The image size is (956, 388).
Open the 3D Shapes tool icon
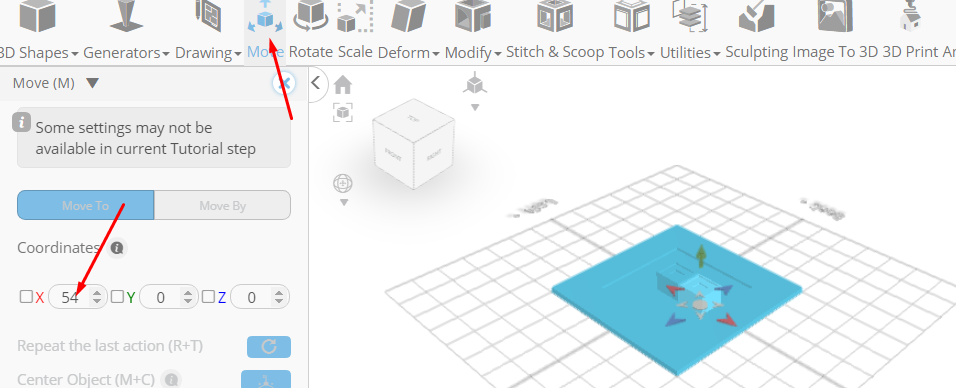pyautogui.click(x=38, y=16)
